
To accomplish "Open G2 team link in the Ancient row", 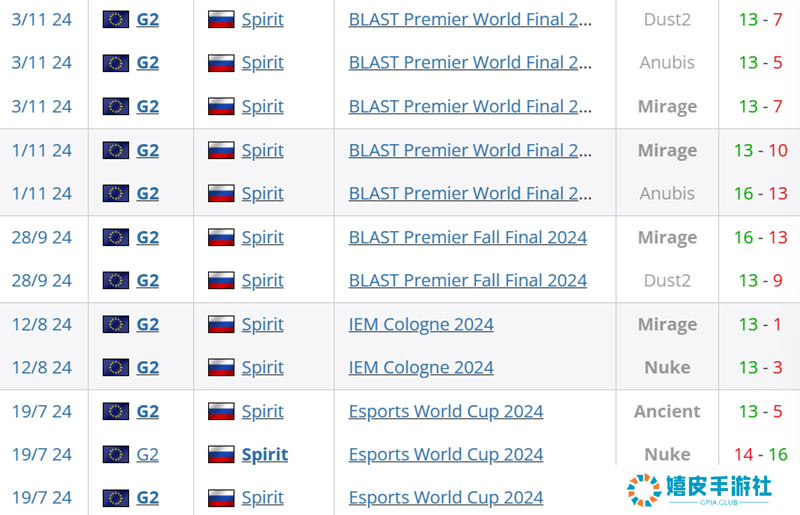I will click(148, 411).
